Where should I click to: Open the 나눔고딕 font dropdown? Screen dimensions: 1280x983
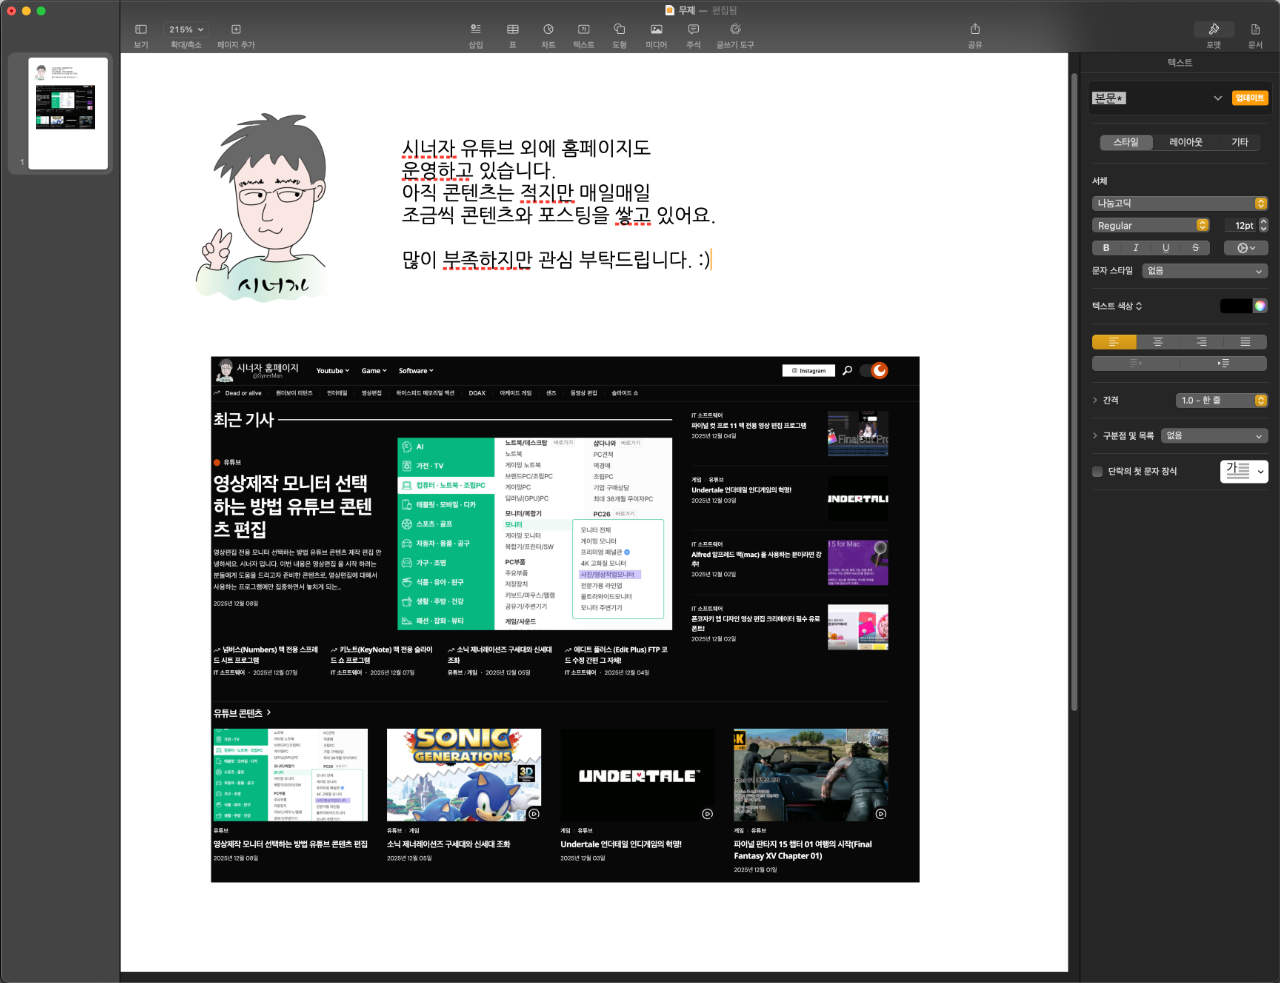pyautogui.click(x=1179, y=203)
